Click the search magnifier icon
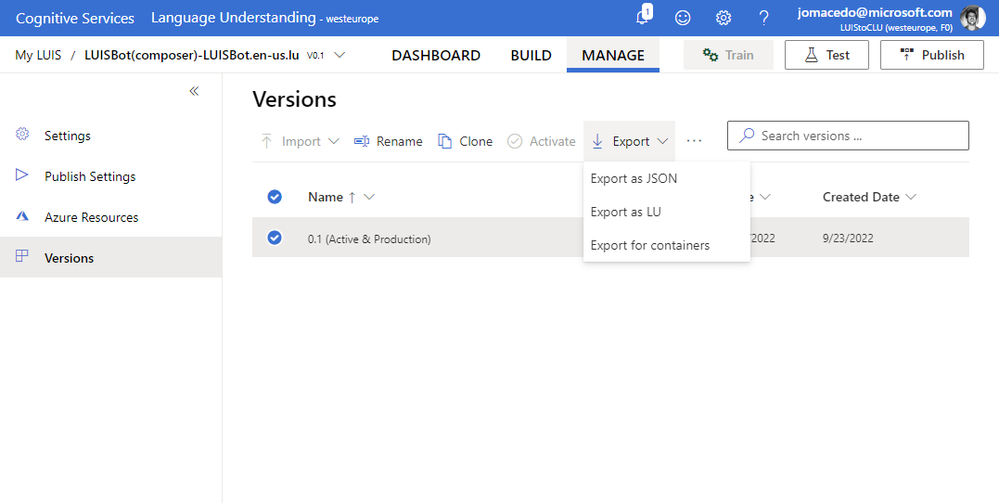The width and height of the screenshot is (999, 503). [x=746, y=135]
